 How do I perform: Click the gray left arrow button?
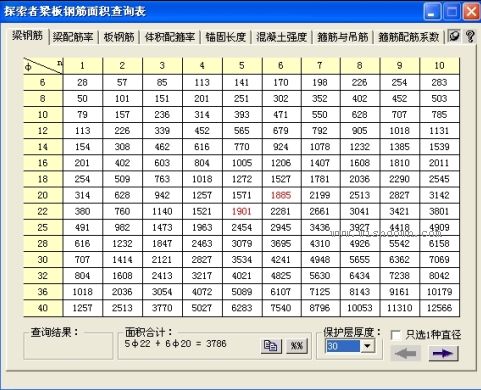pos(405,353)
